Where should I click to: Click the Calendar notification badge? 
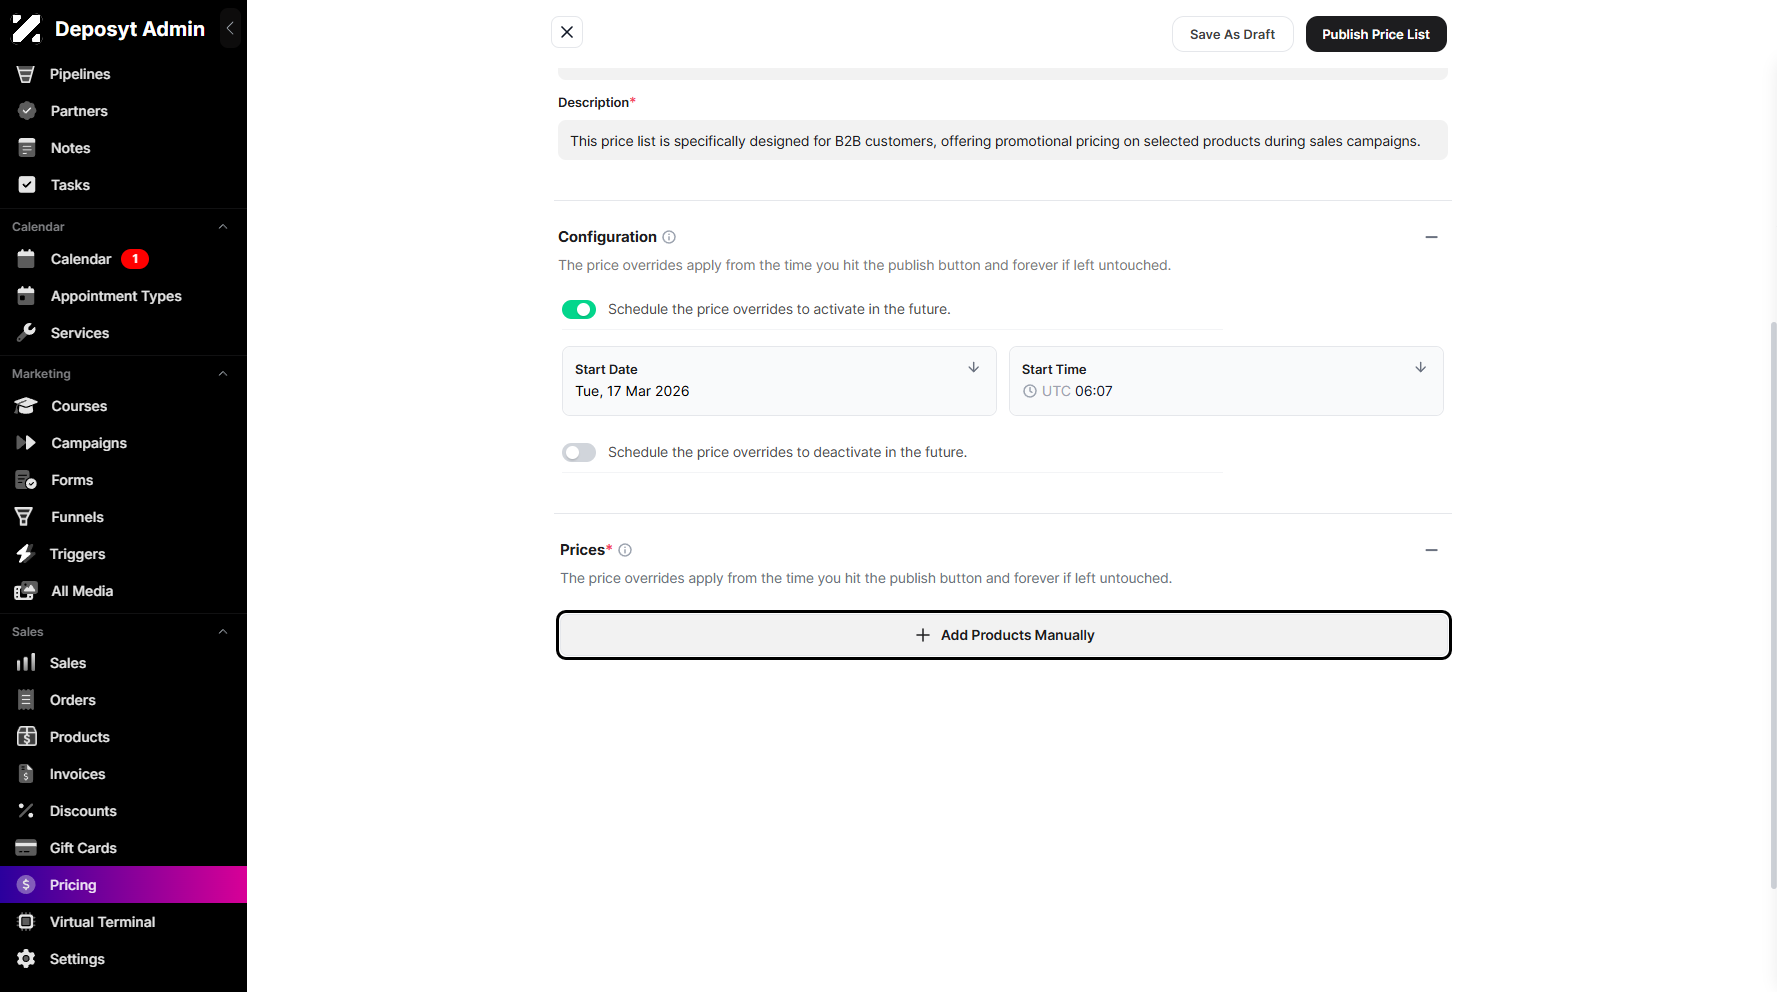pos(135,259)
